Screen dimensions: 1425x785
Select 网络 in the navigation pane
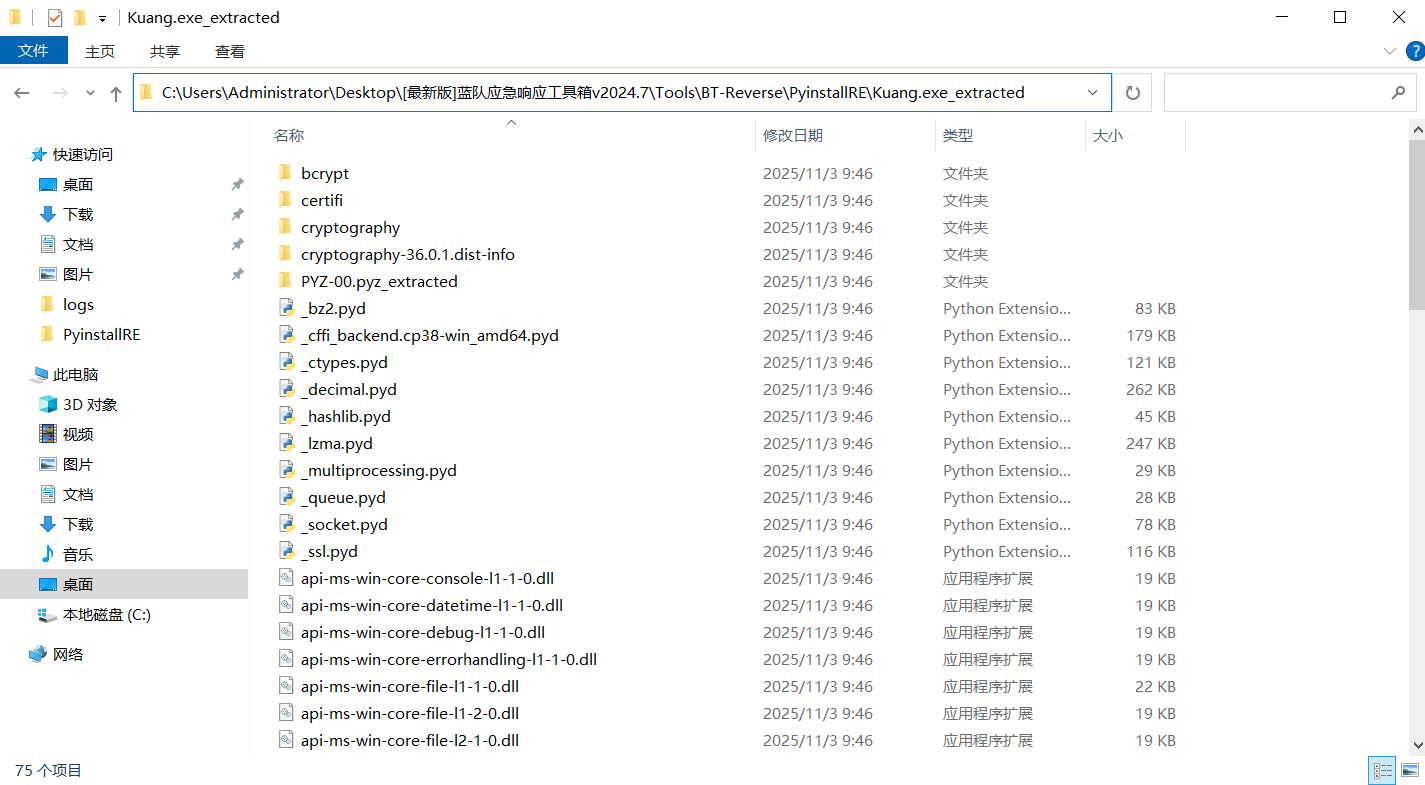(67, 654)
